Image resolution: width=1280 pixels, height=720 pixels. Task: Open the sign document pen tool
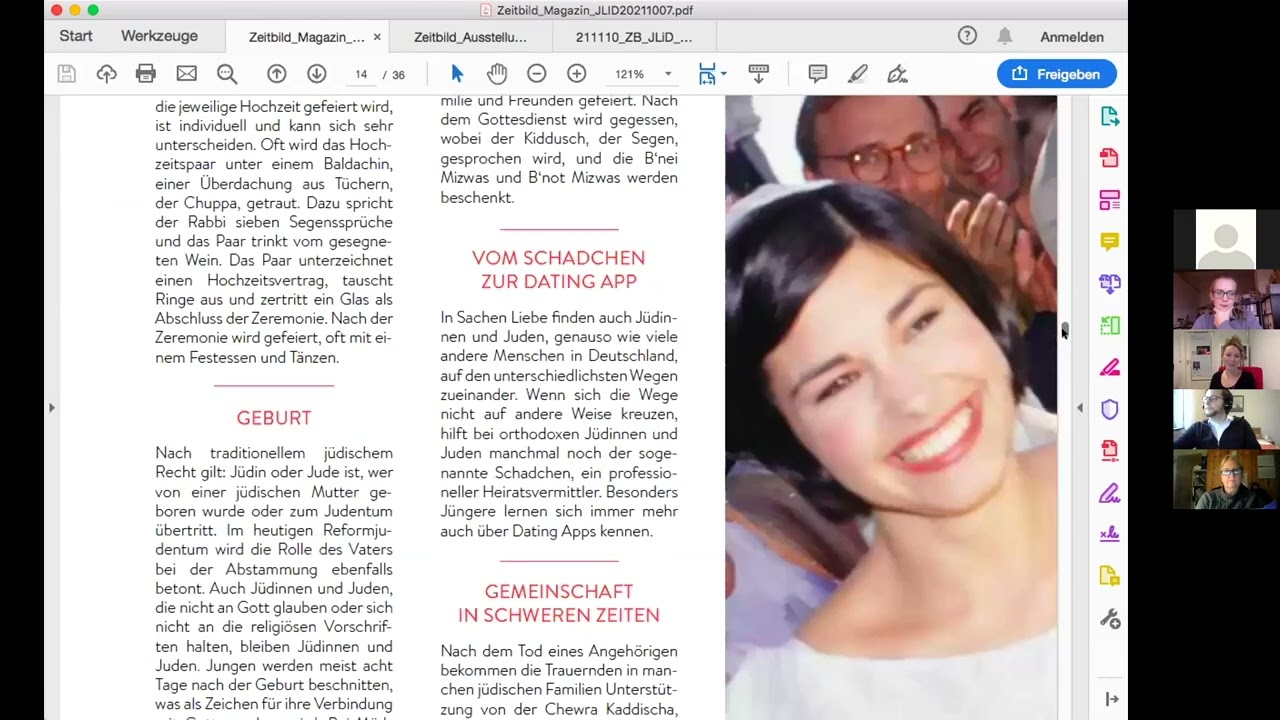coord(898,74)
